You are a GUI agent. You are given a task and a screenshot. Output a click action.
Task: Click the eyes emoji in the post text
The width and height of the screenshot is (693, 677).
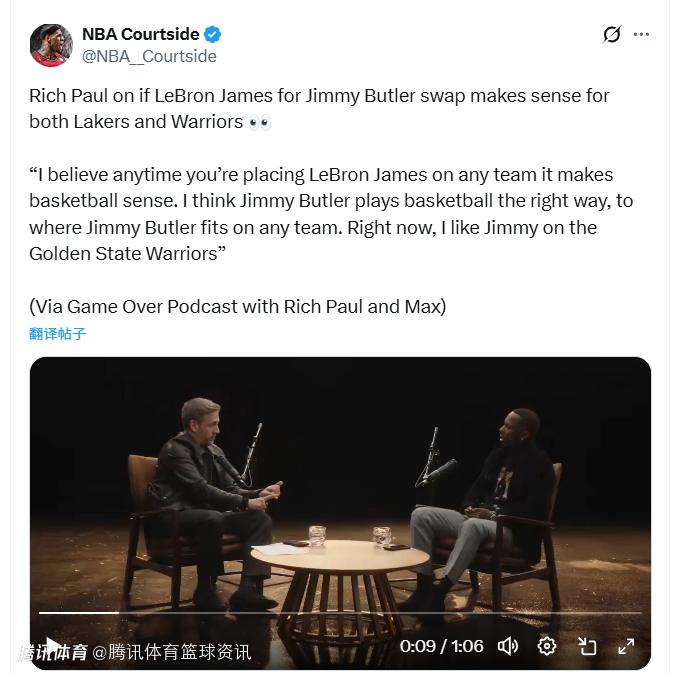(260, 123)
